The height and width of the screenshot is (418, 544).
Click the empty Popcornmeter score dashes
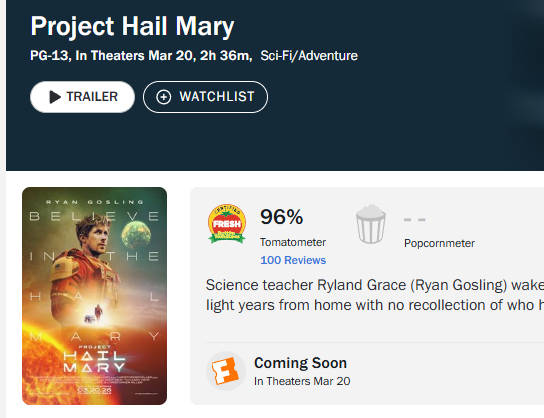tap(415, 220)
